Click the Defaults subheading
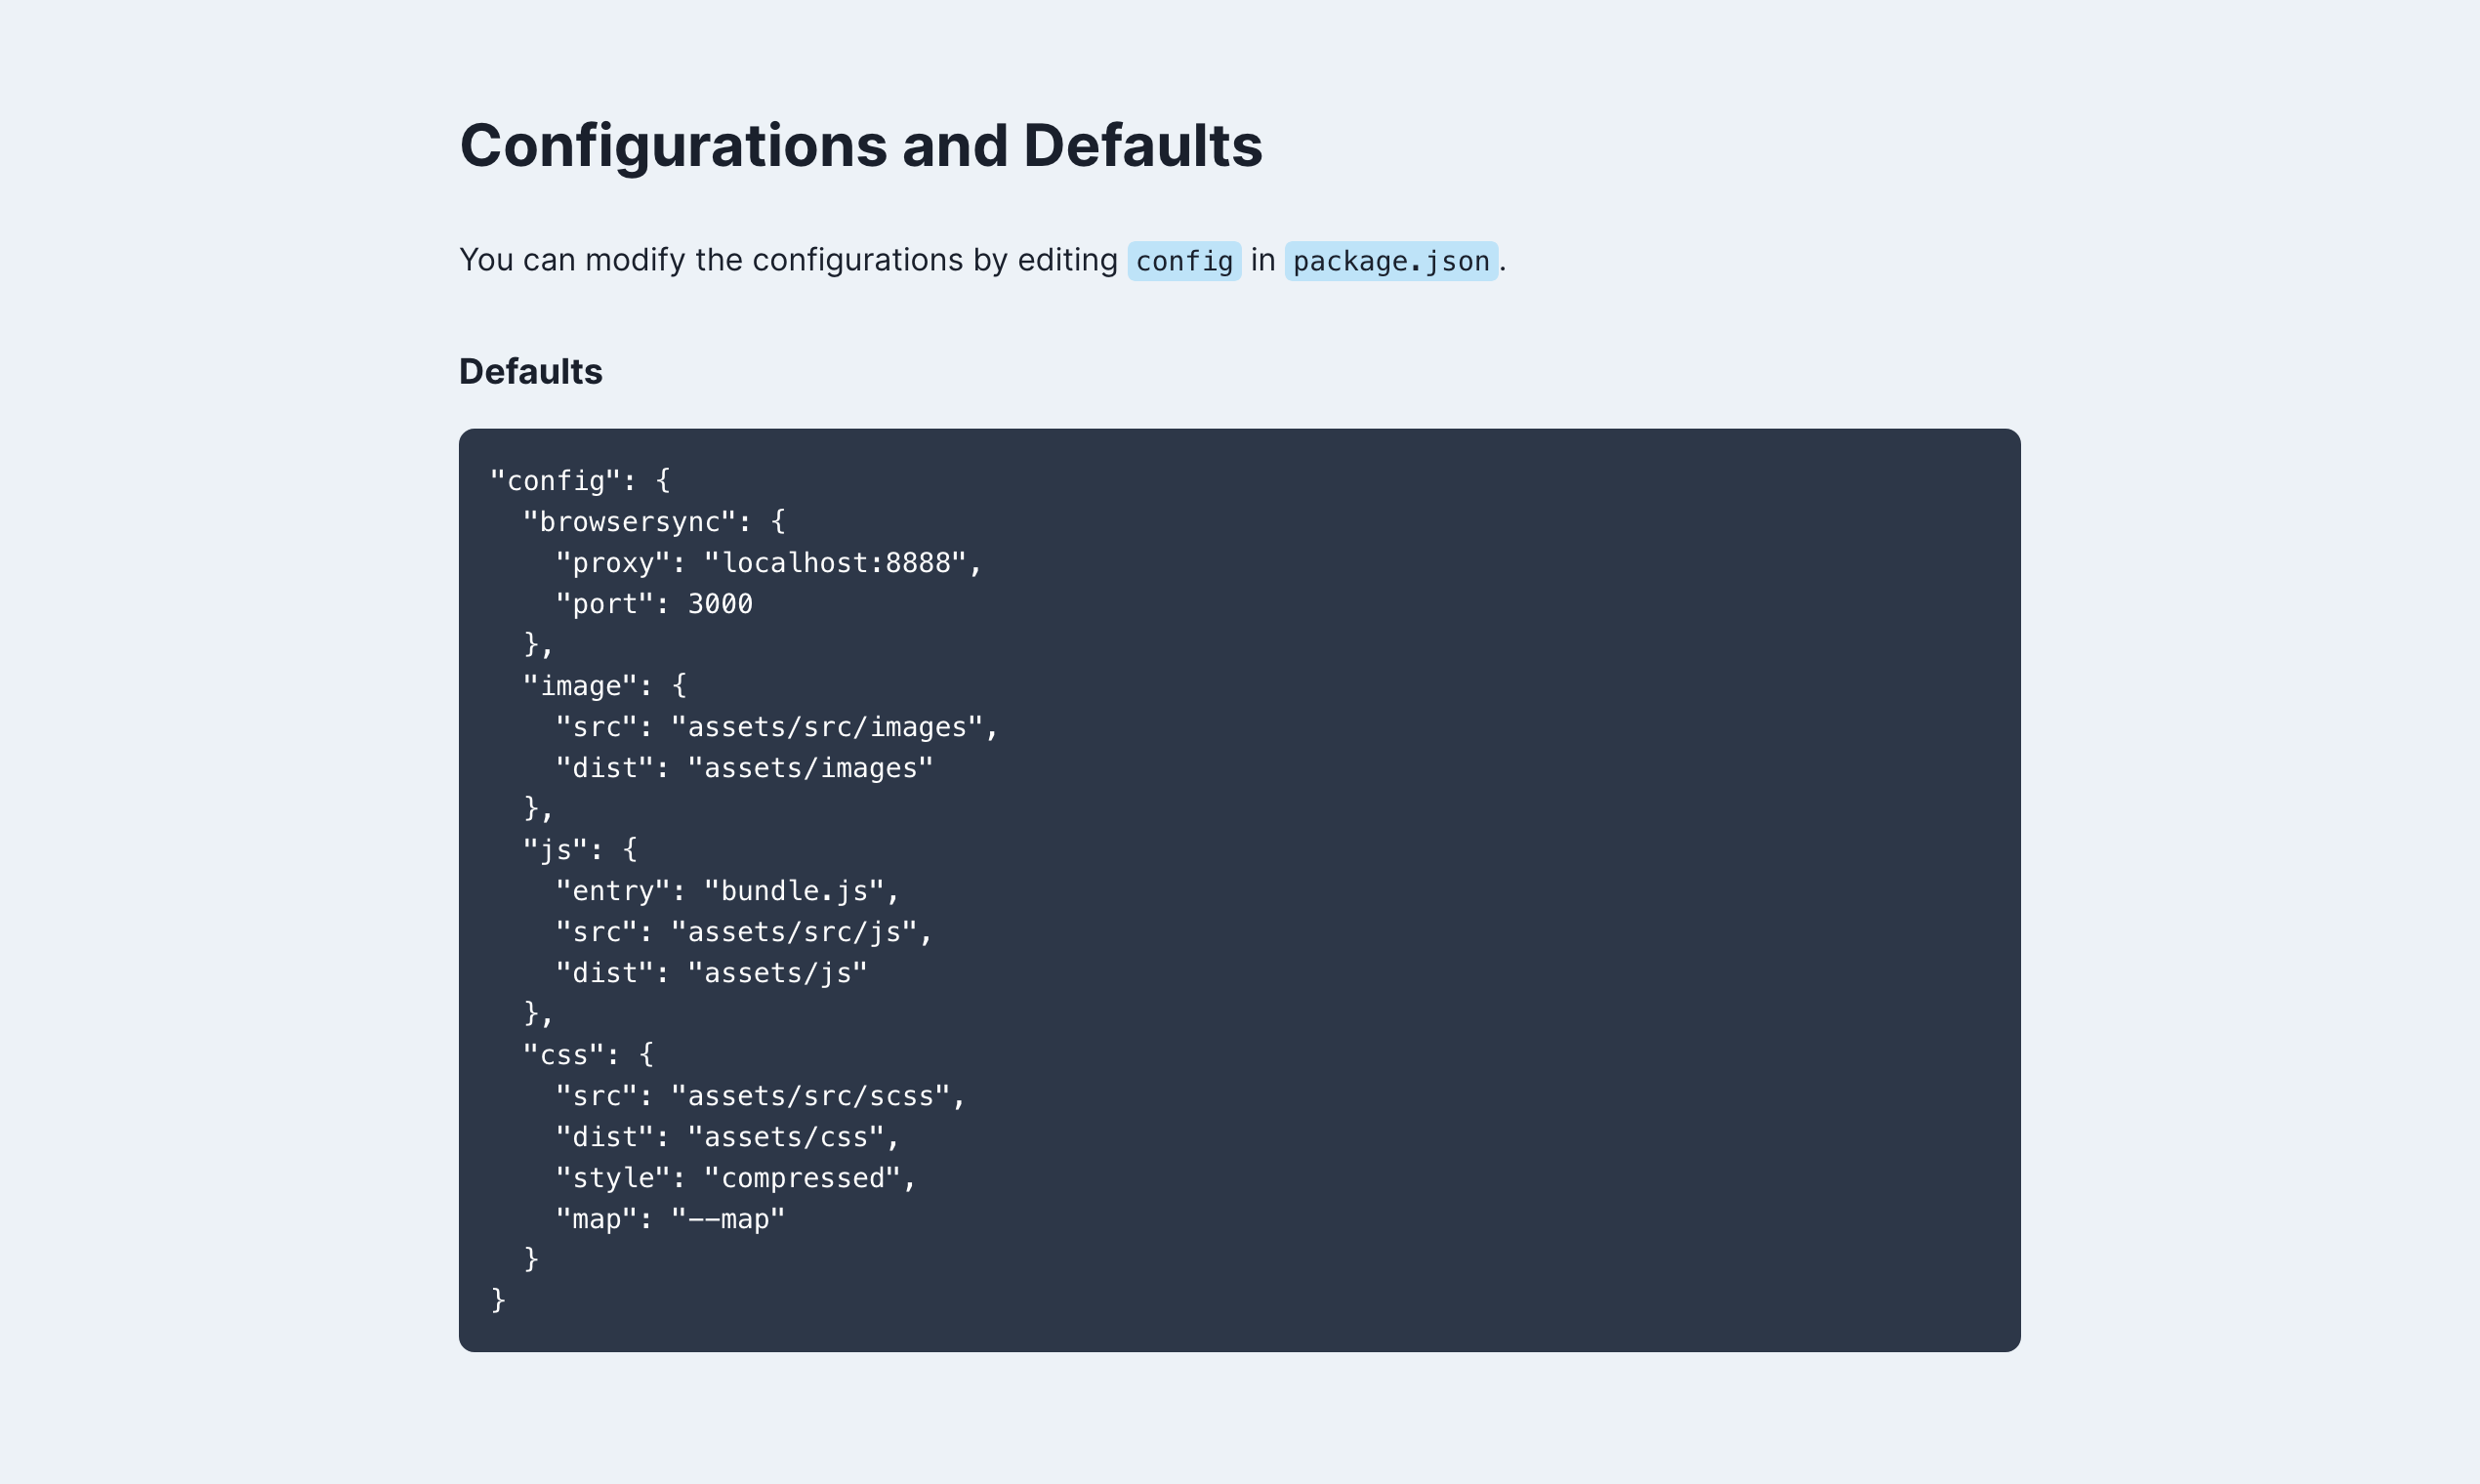2480x1484 pixels. pos(530,372)
